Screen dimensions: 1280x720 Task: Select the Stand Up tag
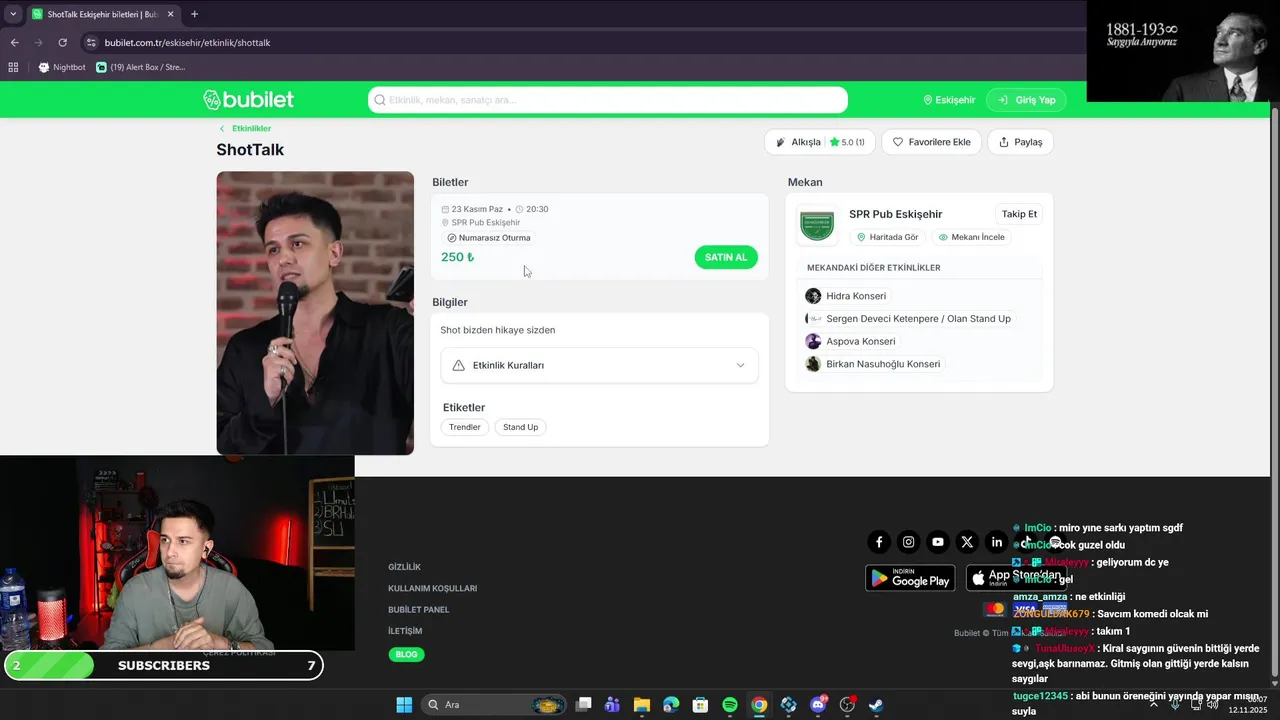[520, 427]
